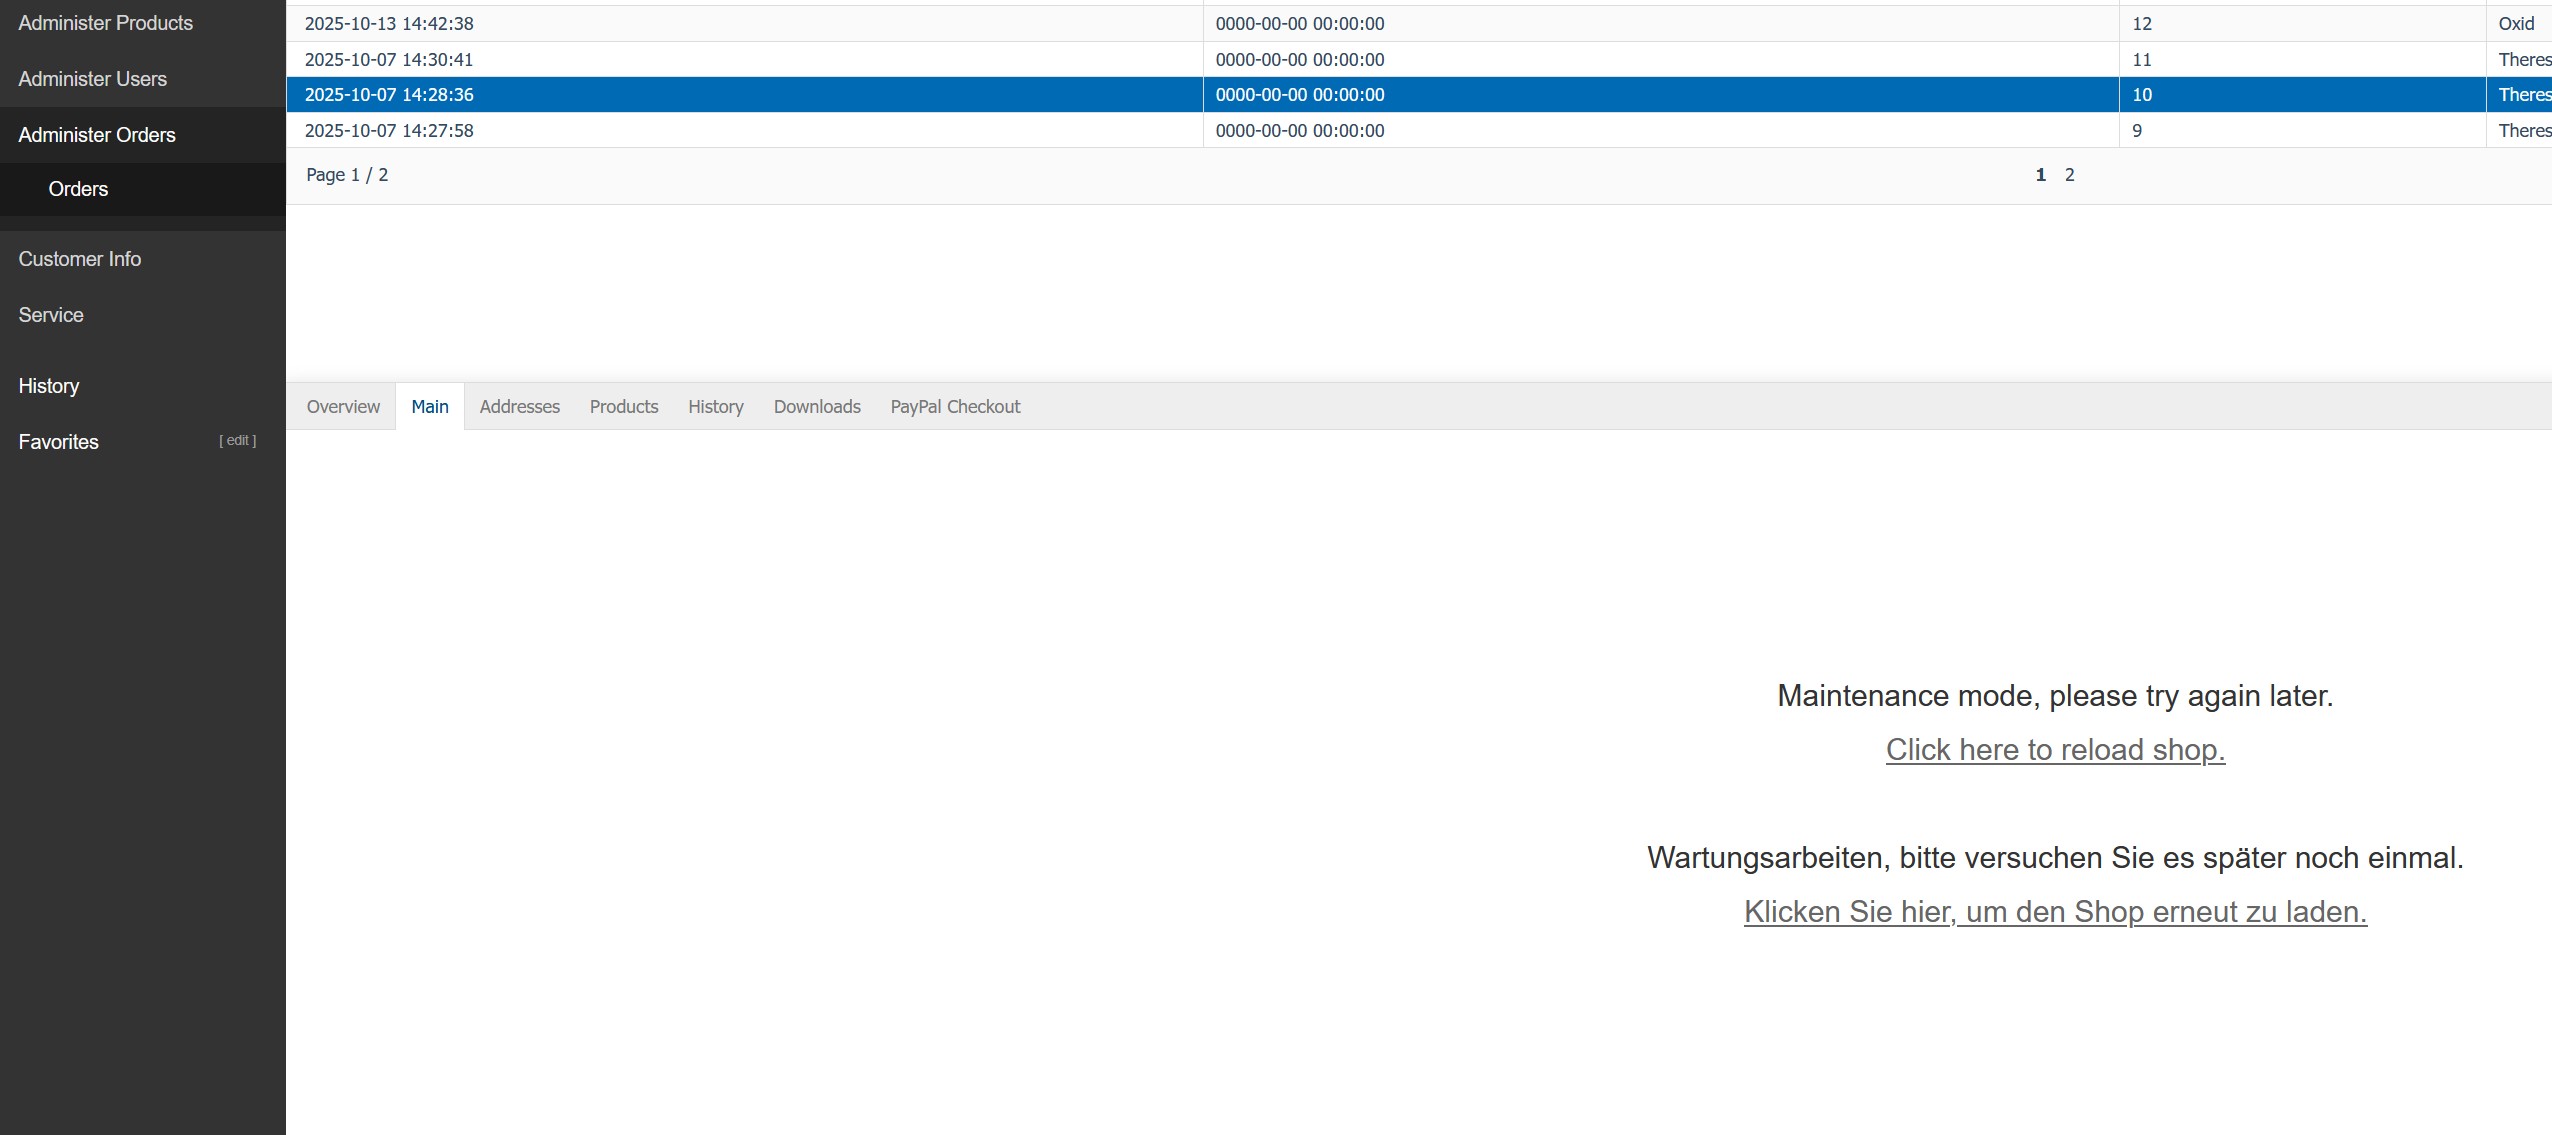Expand the Service menu
The width and height of the screenshot is (2552, 1135).
coord(50,315)
